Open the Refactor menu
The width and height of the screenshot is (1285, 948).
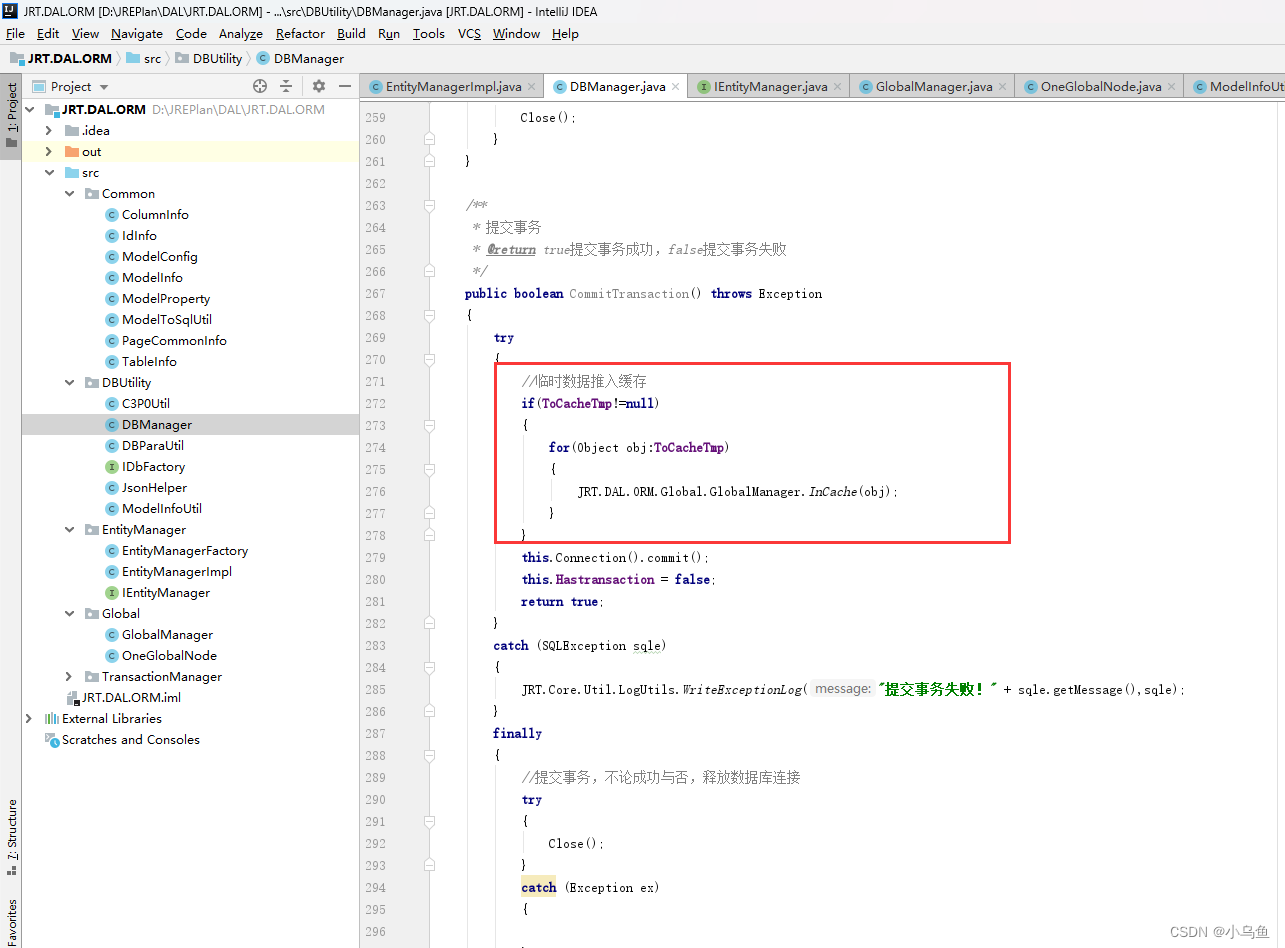point(301,33)
